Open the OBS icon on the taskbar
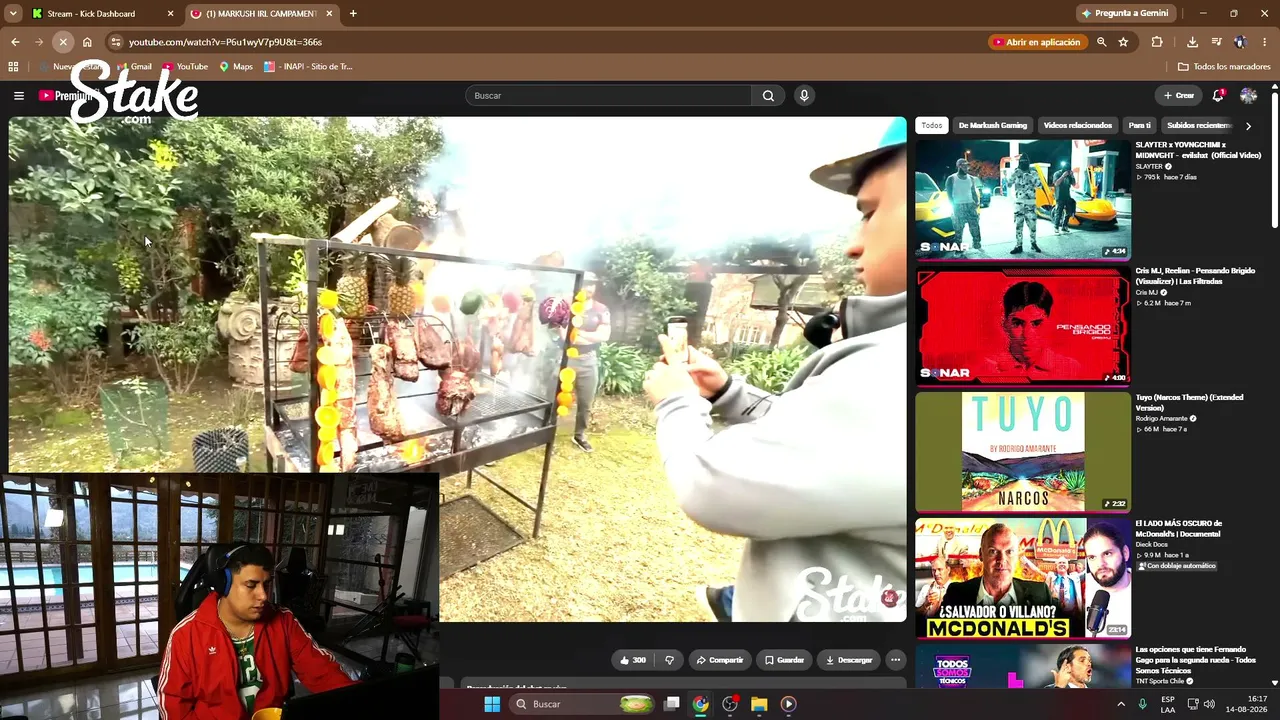Viewport: 1280px width, 720px height. click(730, 704)
